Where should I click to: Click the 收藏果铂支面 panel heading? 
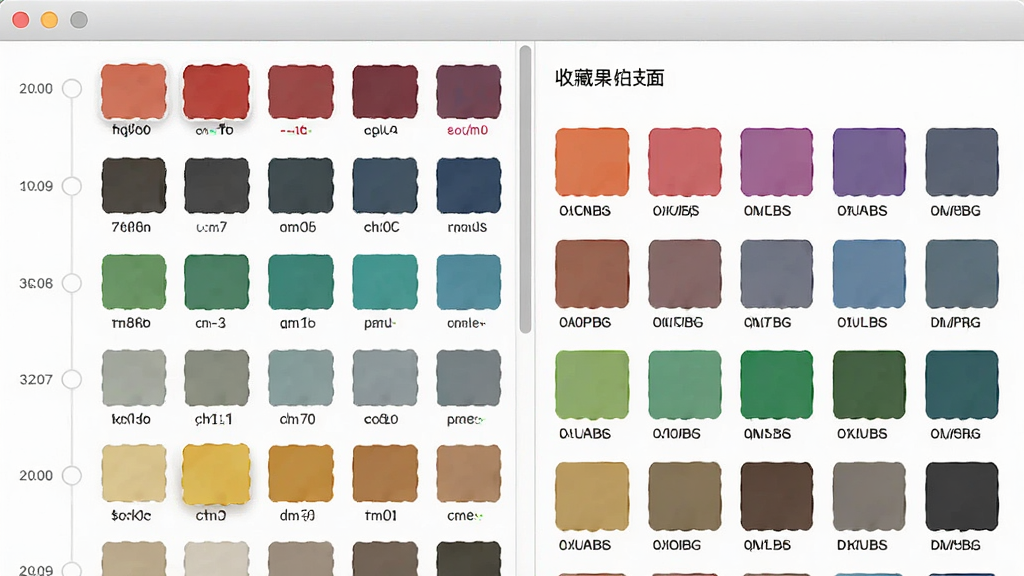click(x=609, y=78)
